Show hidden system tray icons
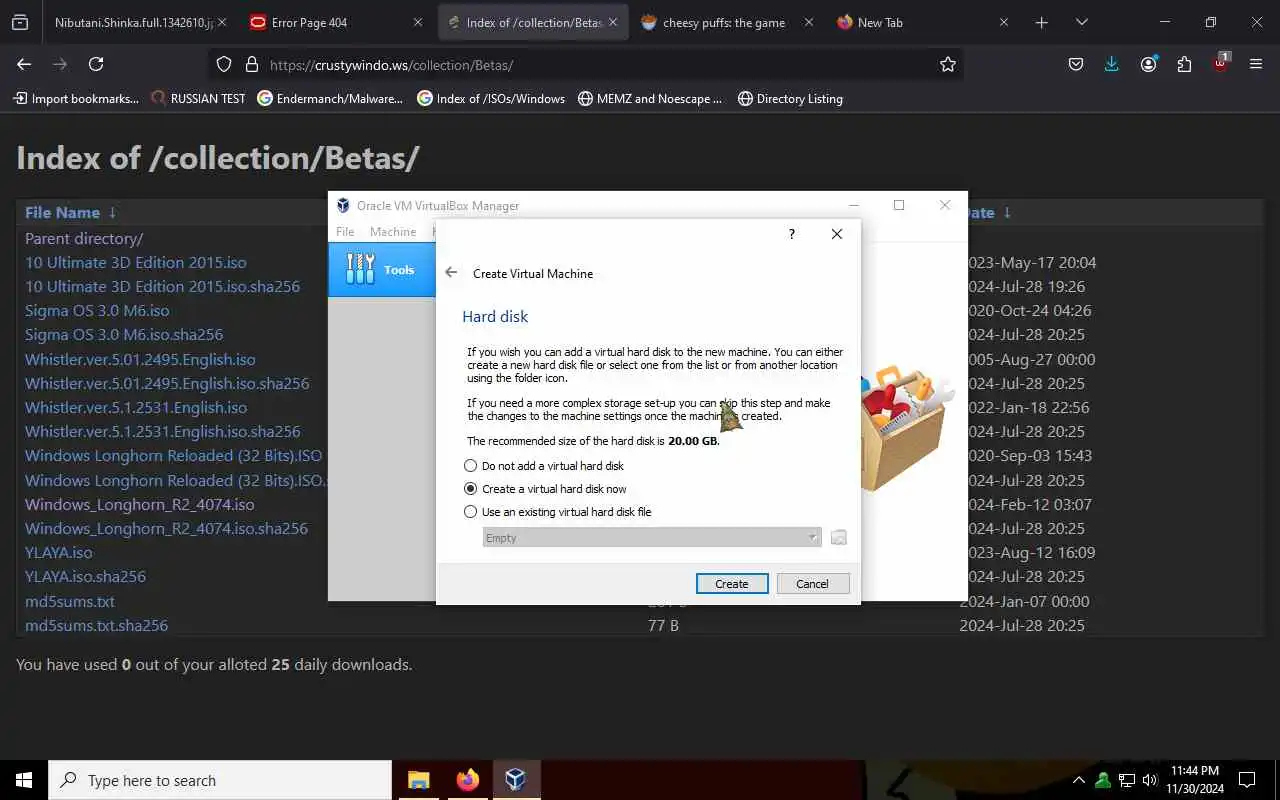 click(x=1078, y=780)
